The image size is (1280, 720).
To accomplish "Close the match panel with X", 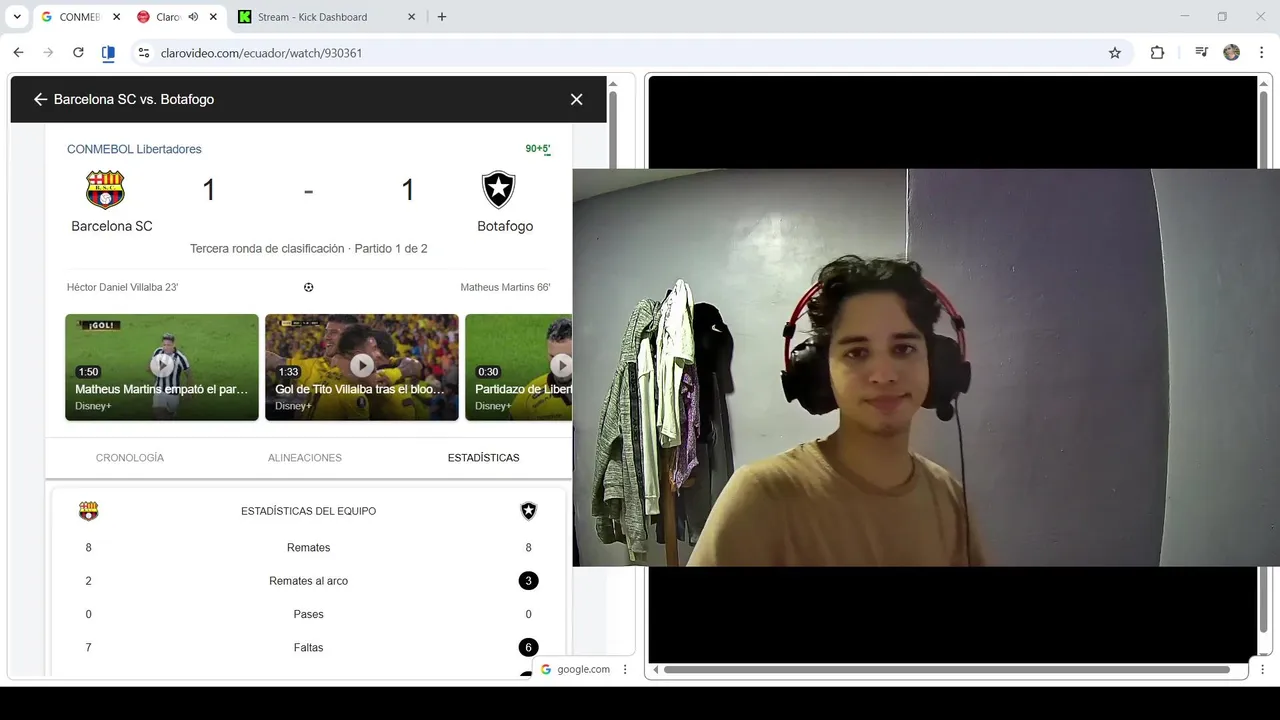I will 576,99.
